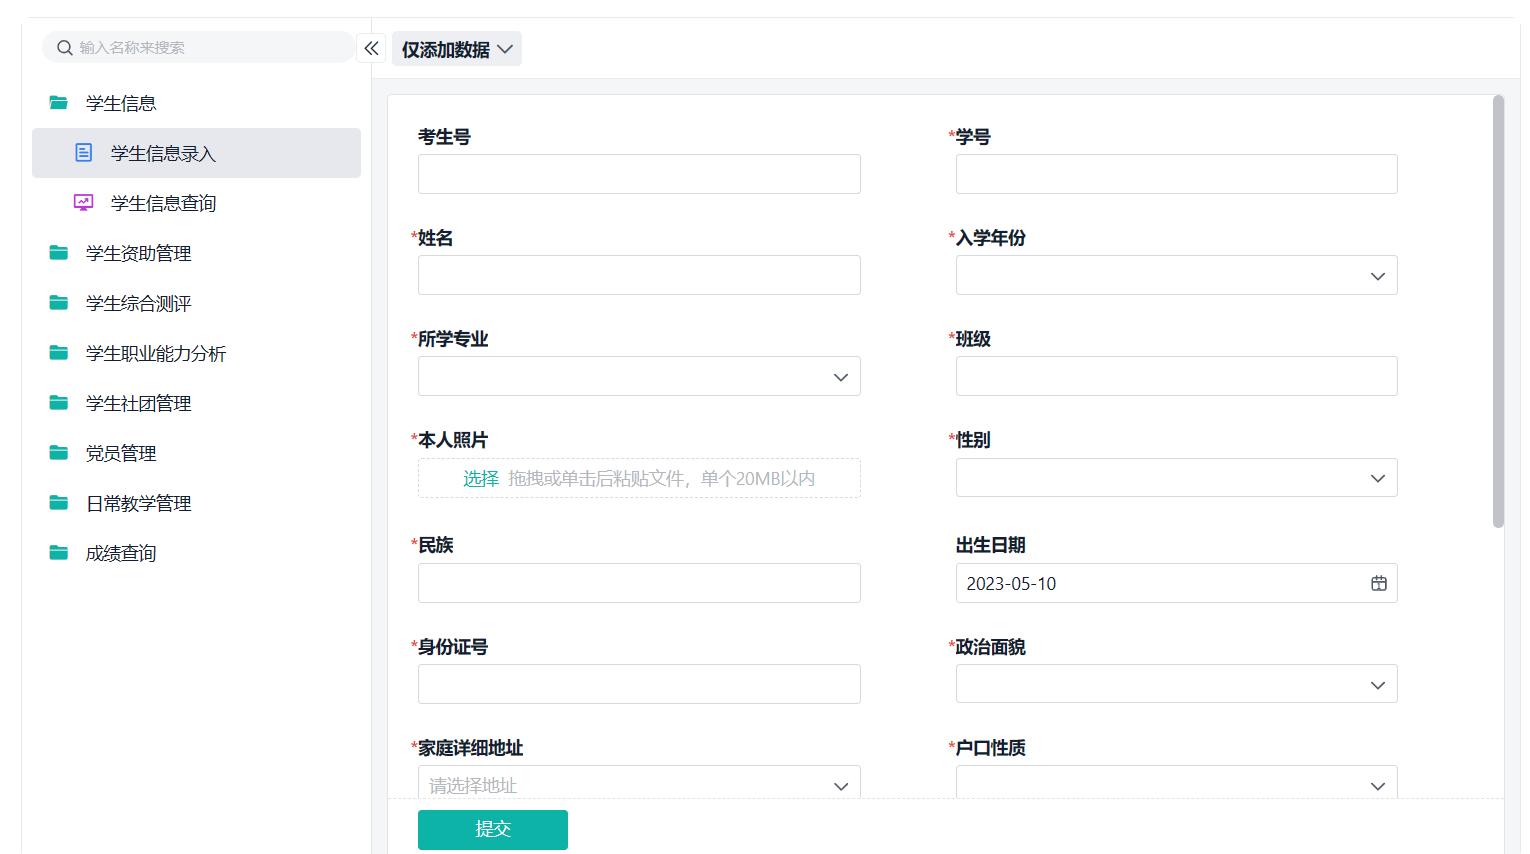Screen dimensions: 1530x854
Task: Click the magnifier icon in the search box
Action: [64, 47]
